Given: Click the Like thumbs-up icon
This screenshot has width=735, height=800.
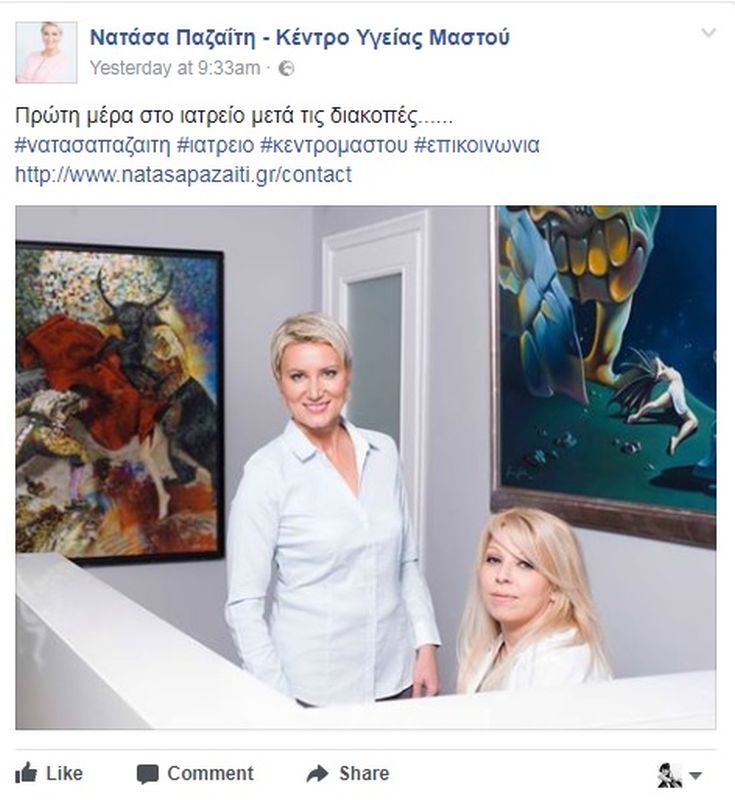Looking at the screenshot, I should [x=26, y=773].
